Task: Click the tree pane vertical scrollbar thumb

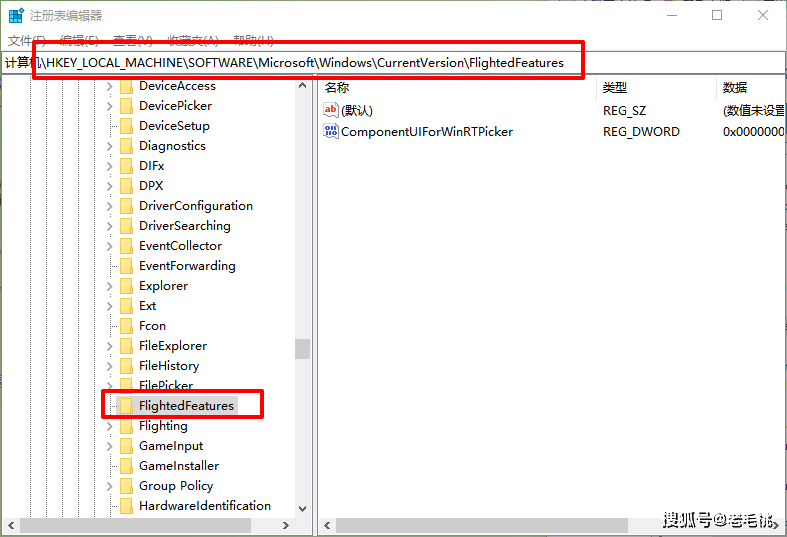Action: [302, 349]
